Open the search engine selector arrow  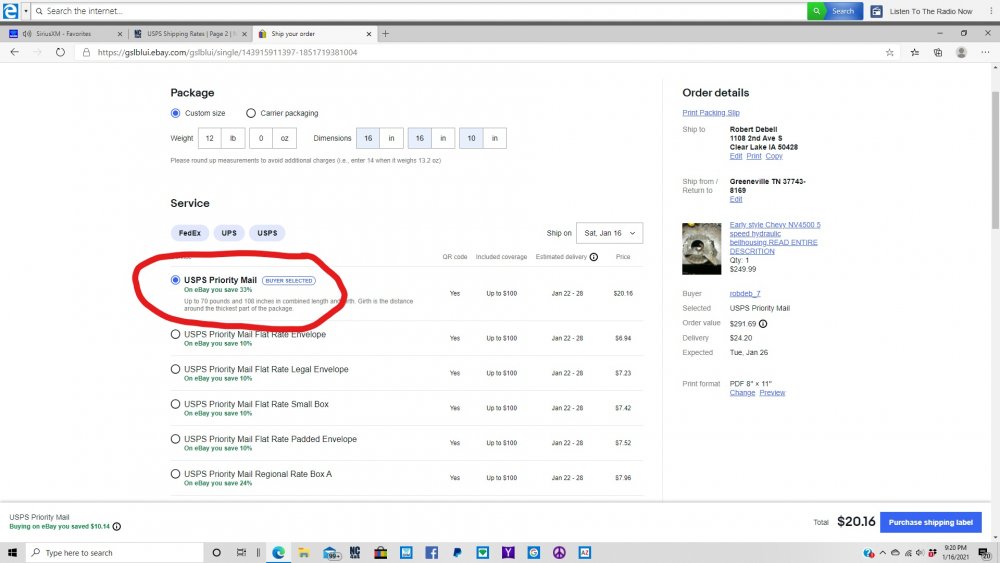click(26, 11)
